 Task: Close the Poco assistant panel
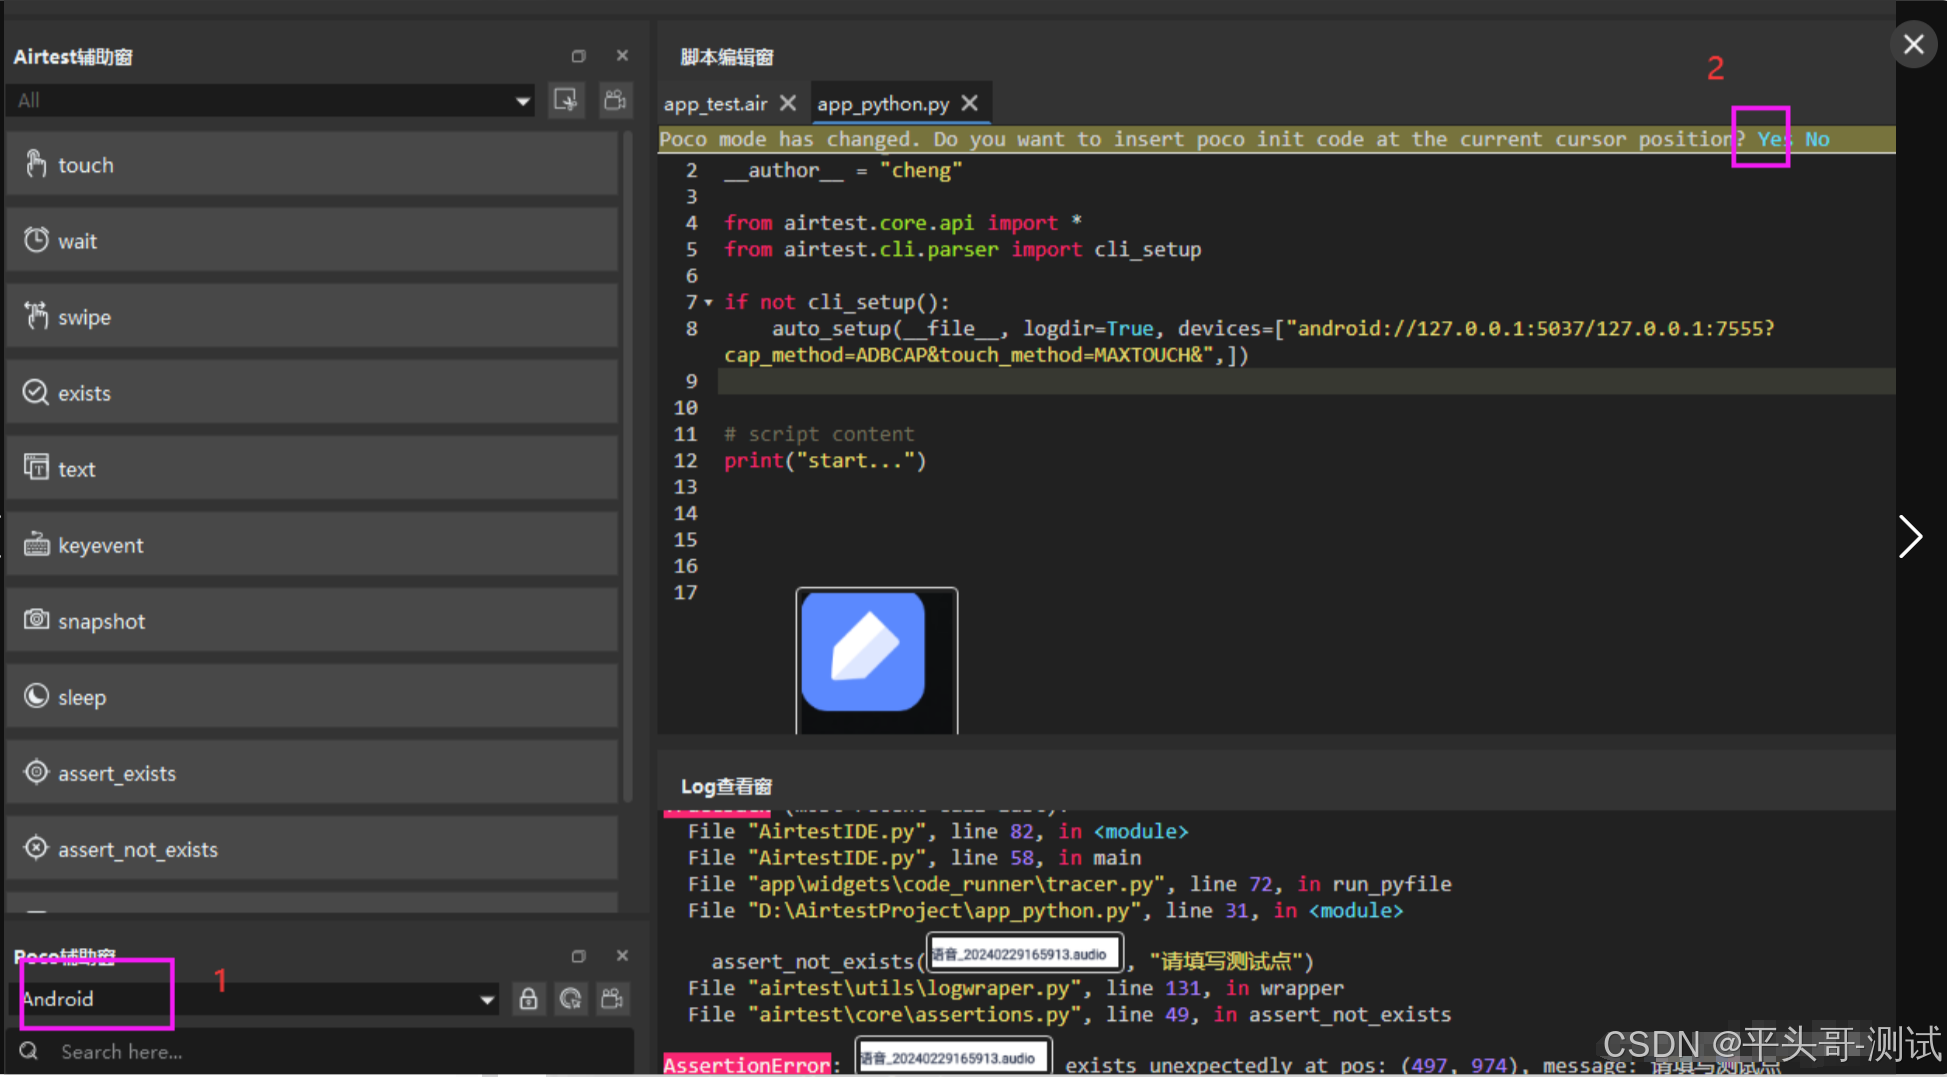coord(622,956)
